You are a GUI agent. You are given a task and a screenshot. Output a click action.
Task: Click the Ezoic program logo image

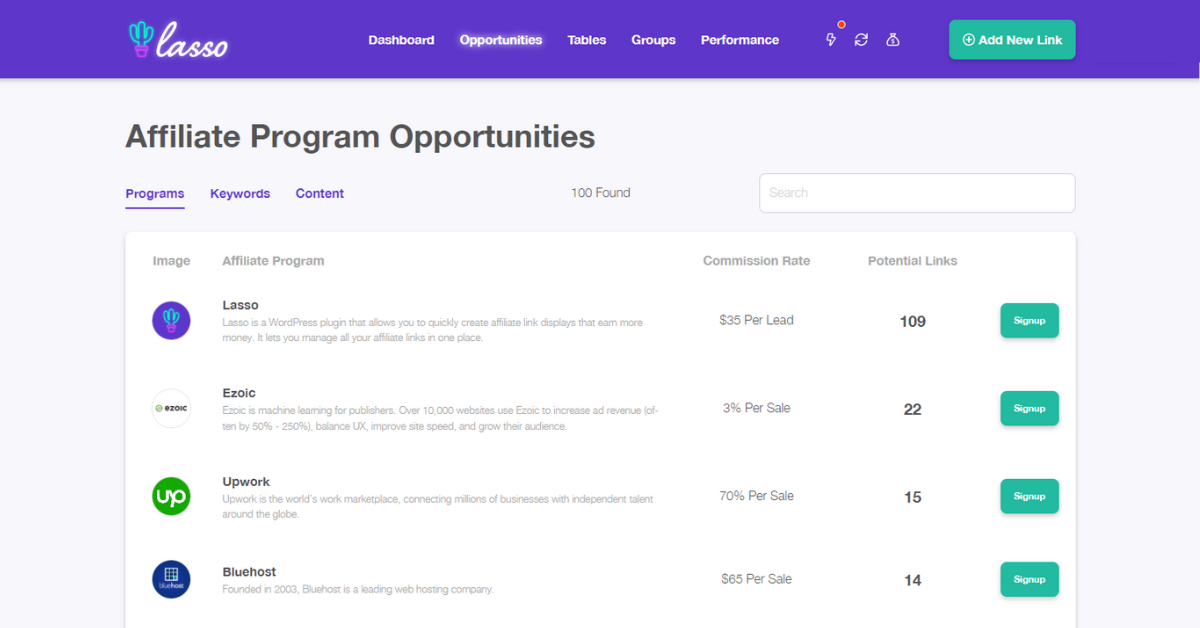[x=171, y=408]
